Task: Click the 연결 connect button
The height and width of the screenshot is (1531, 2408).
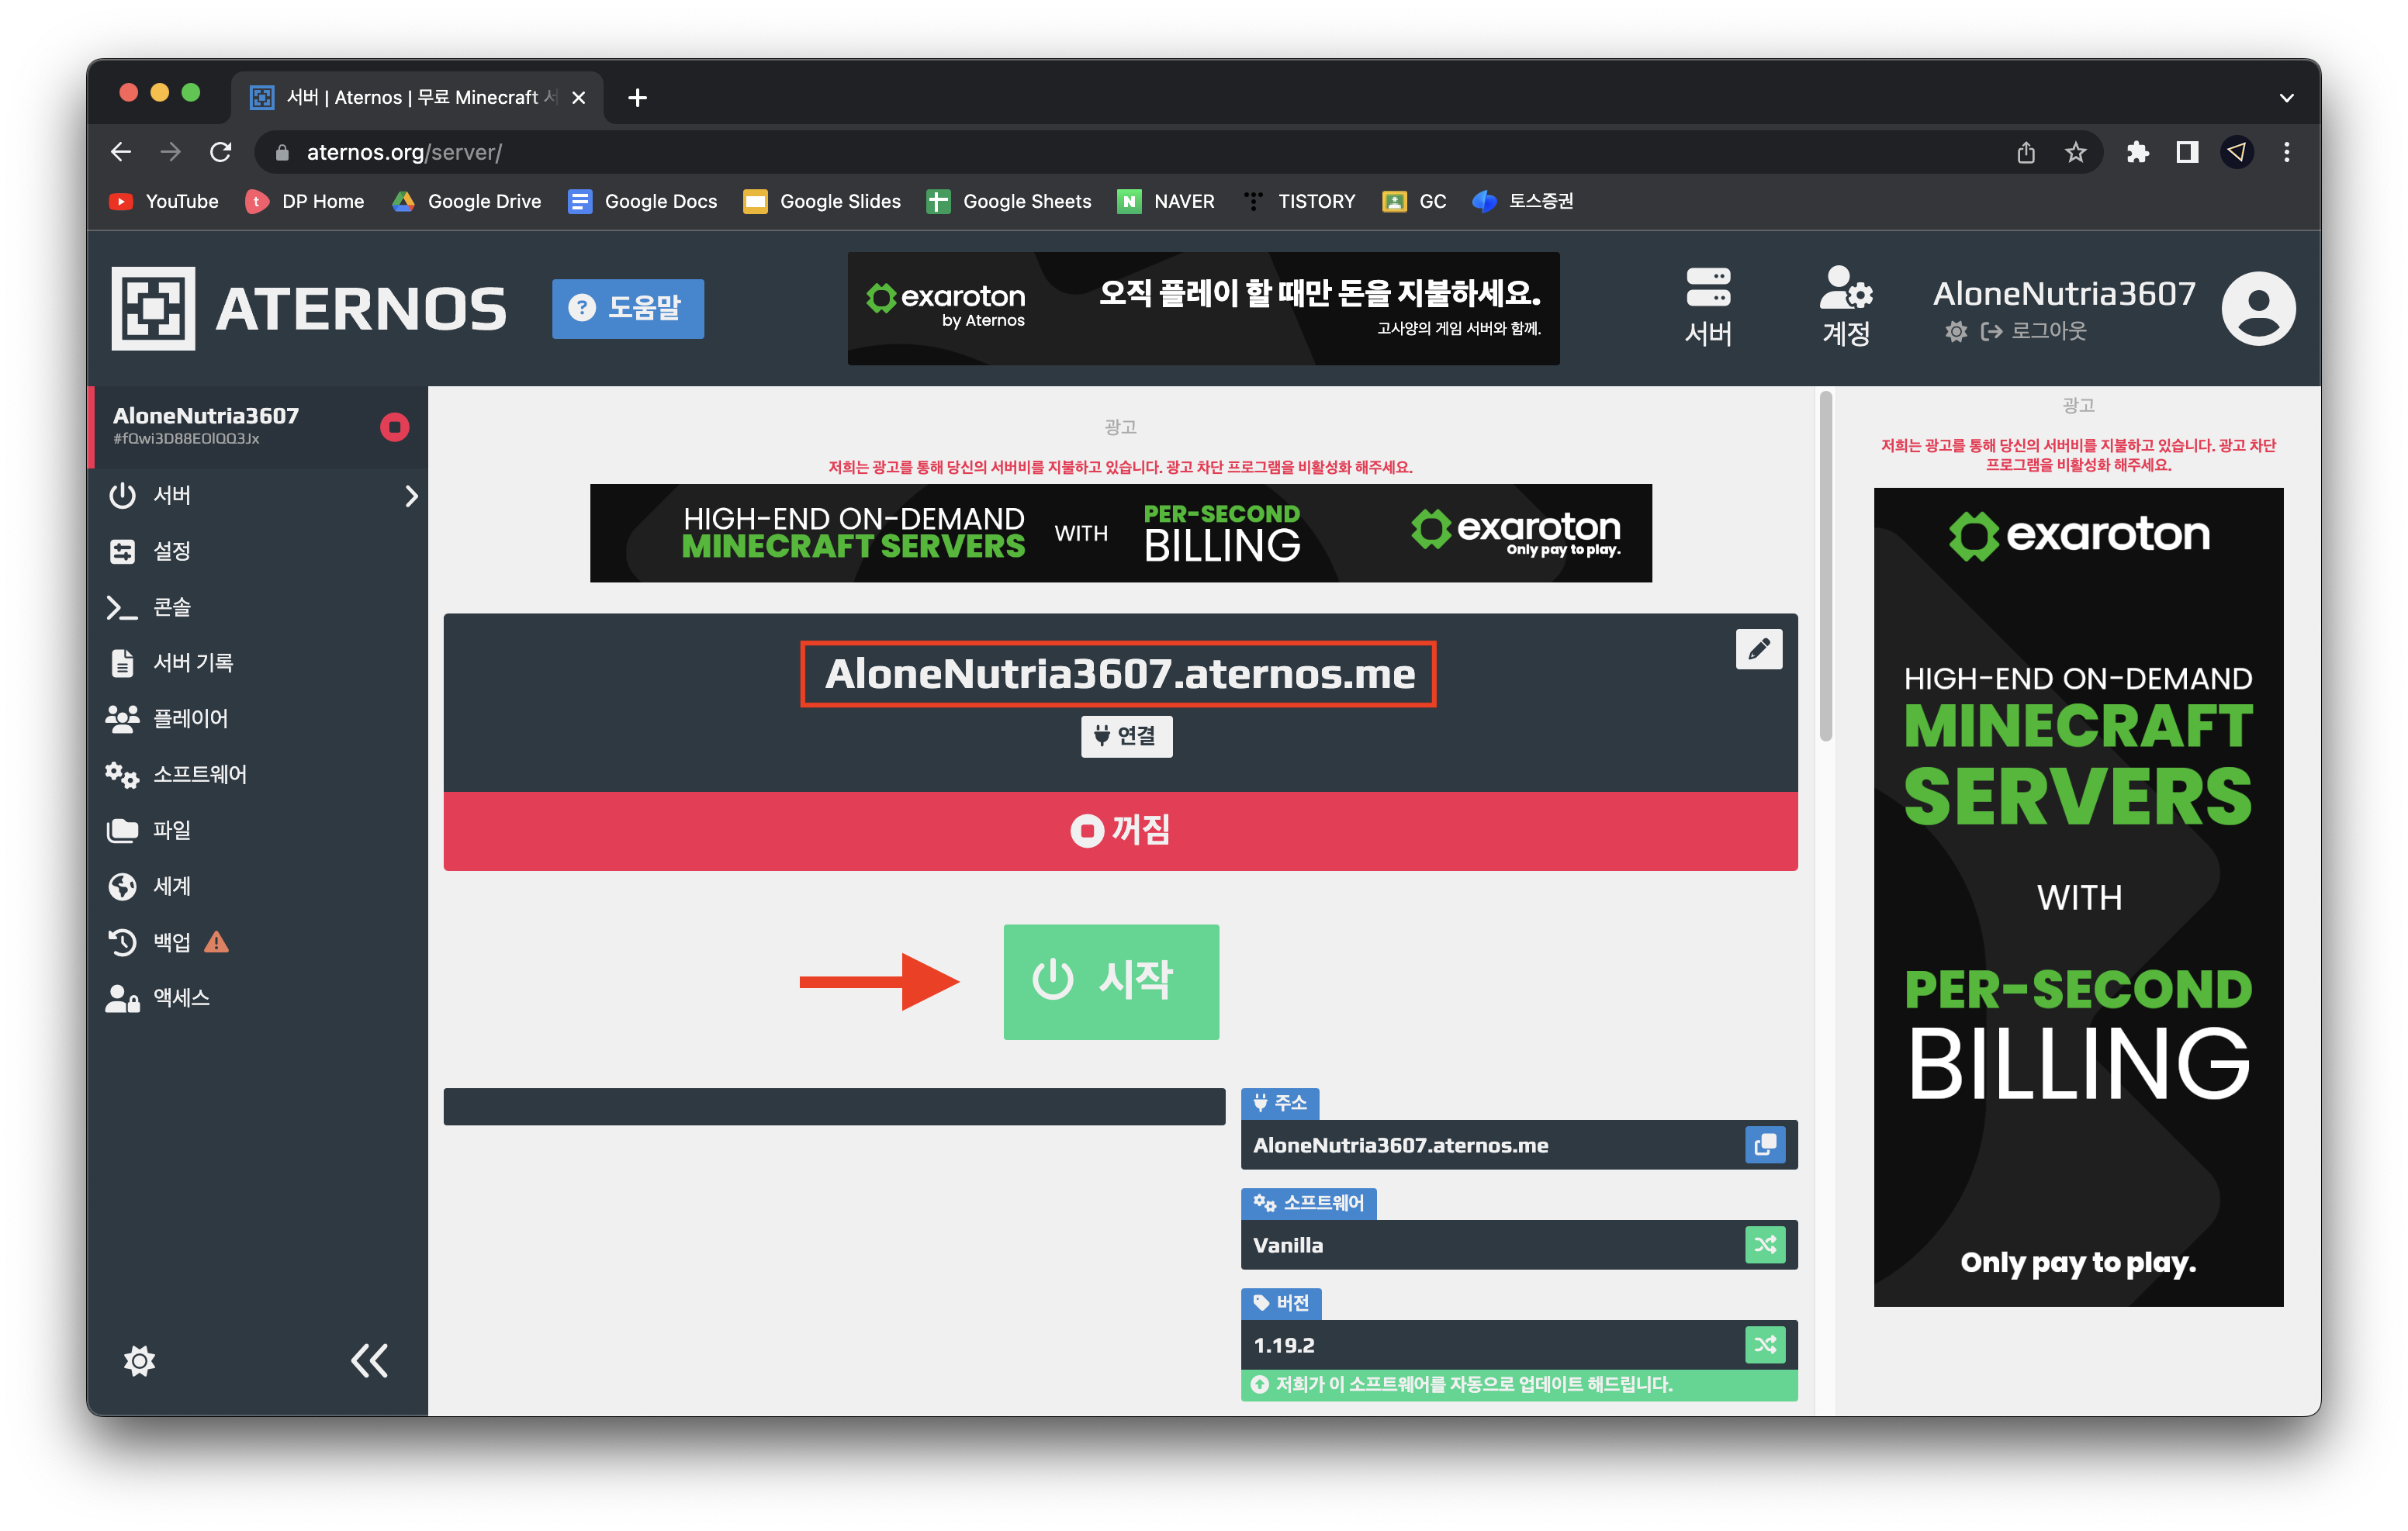Action: tap(1126, 736)
